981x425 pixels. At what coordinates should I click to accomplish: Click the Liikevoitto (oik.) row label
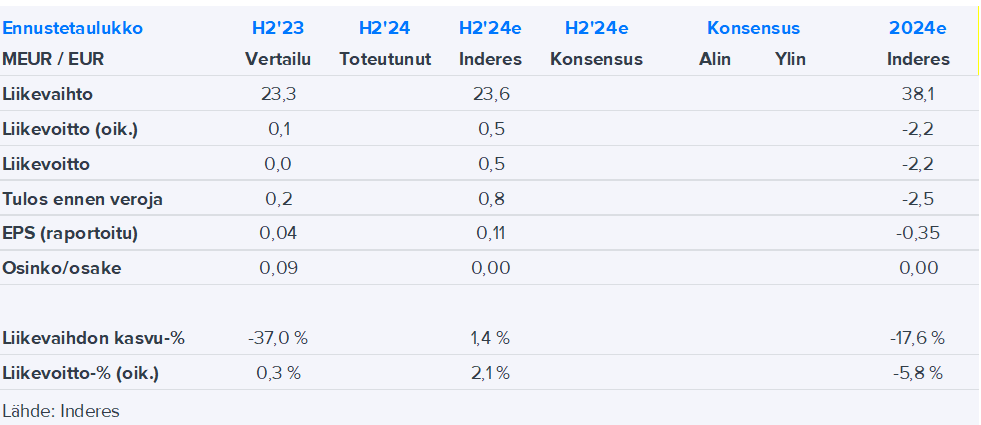pyautogui.click(x=70, y=129)
